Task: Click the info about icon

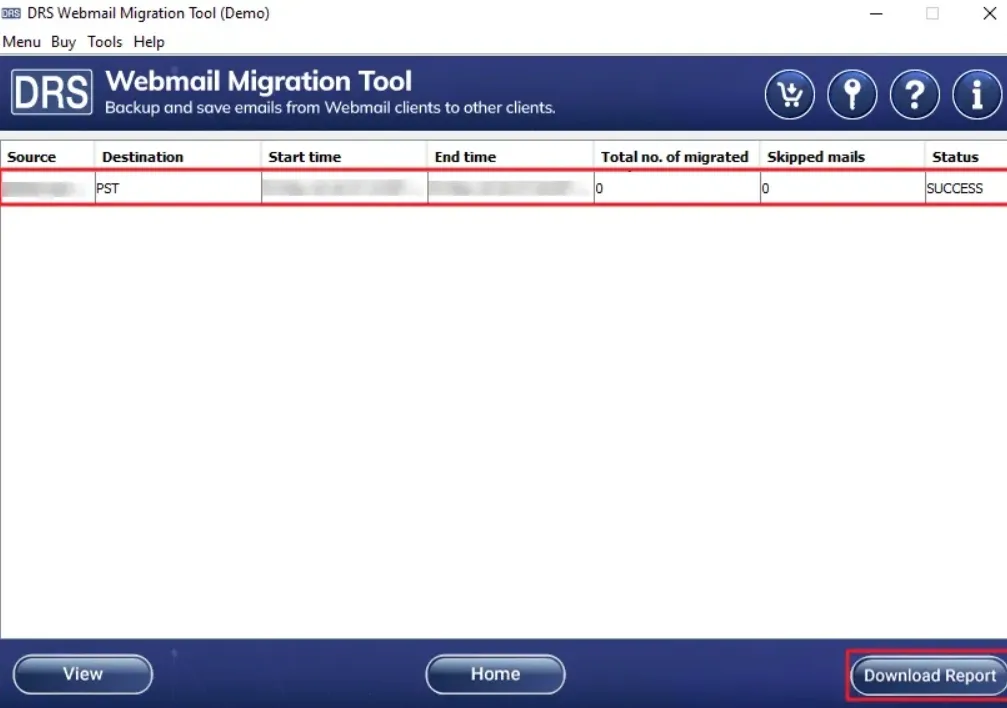Action: coord(976,95)
